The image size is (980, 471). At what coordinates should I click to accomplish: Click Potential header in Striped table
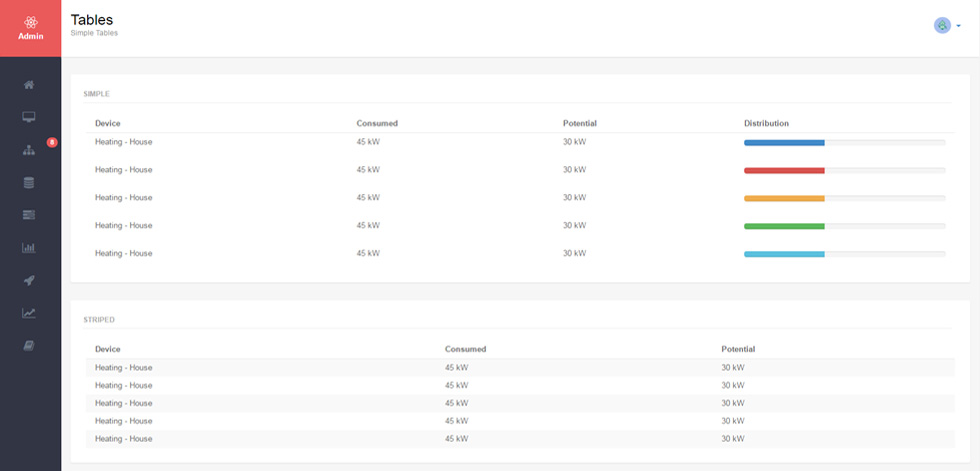click(738, 349)
